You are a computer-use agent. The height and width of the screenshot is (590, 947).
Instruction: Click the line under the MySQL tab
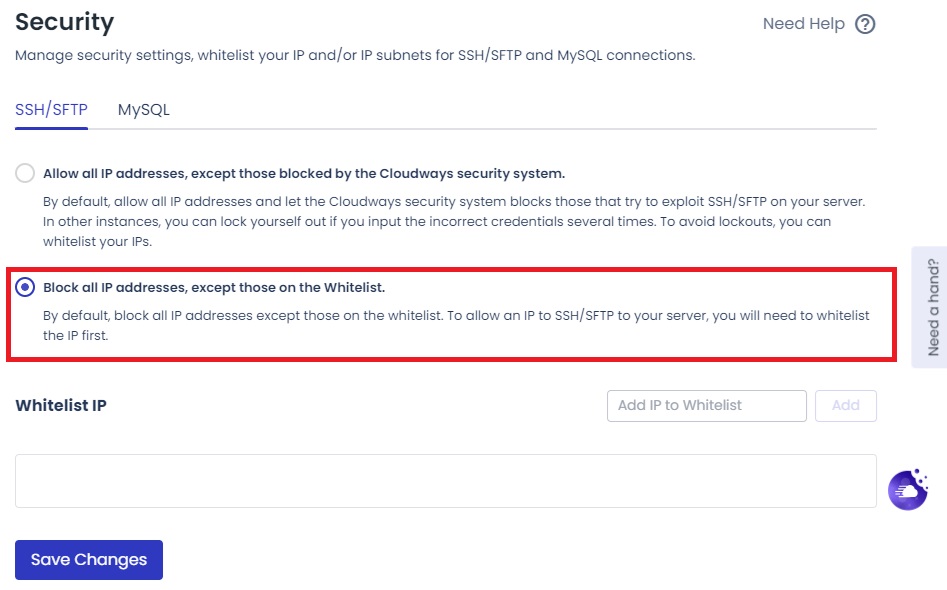144,129
